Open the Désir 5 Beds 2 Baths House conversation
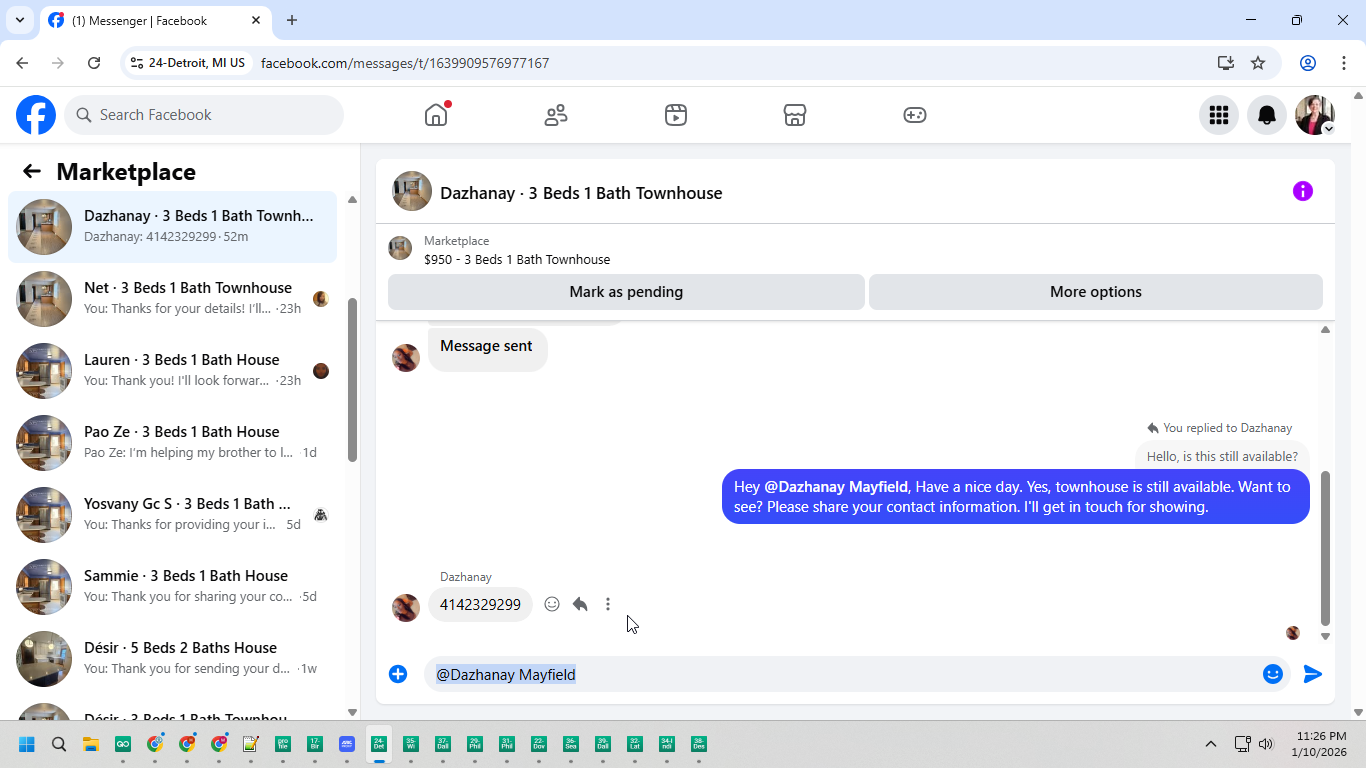The width and height of the screenshot is (1366, 768). pos(172,659)
